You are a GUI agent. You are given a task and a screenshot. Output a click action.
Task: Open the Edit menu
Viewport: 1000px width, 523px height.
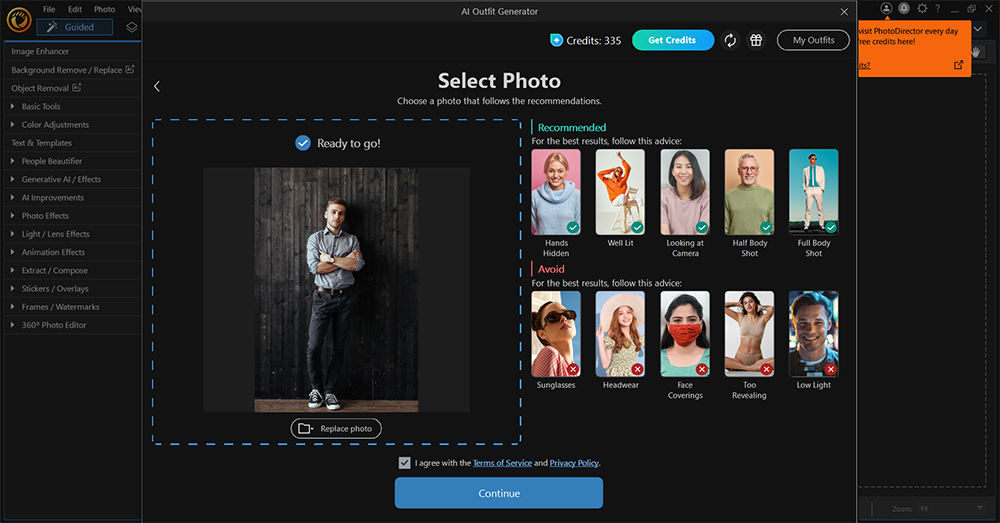click(75, 9)
